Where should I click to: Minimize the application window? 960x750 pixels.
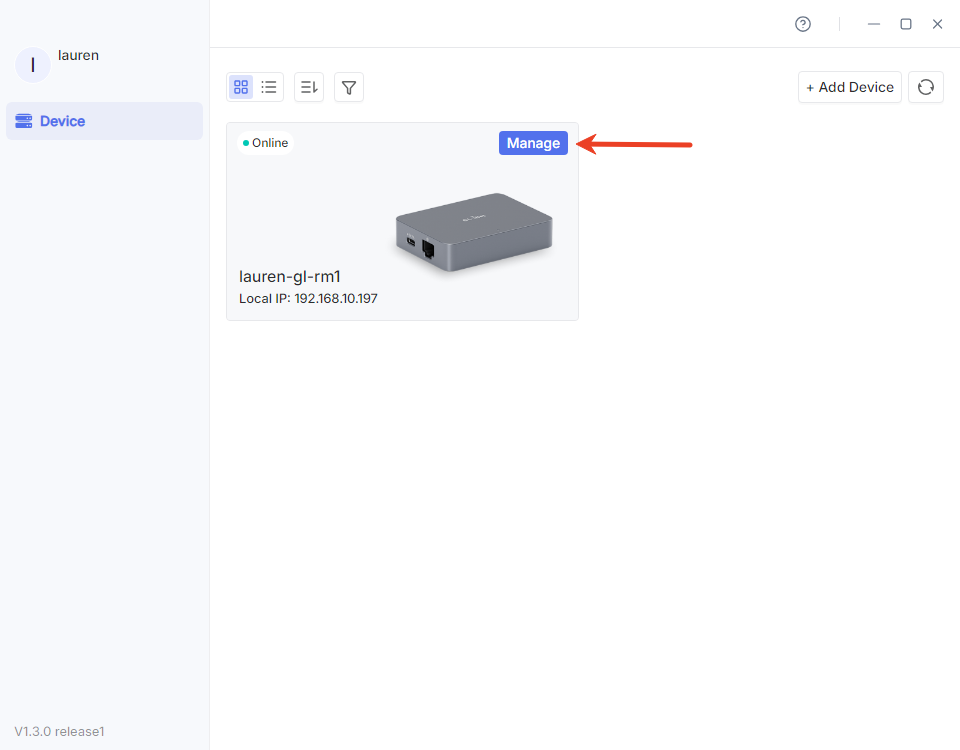pyautogui.click(x=874, y=24)
